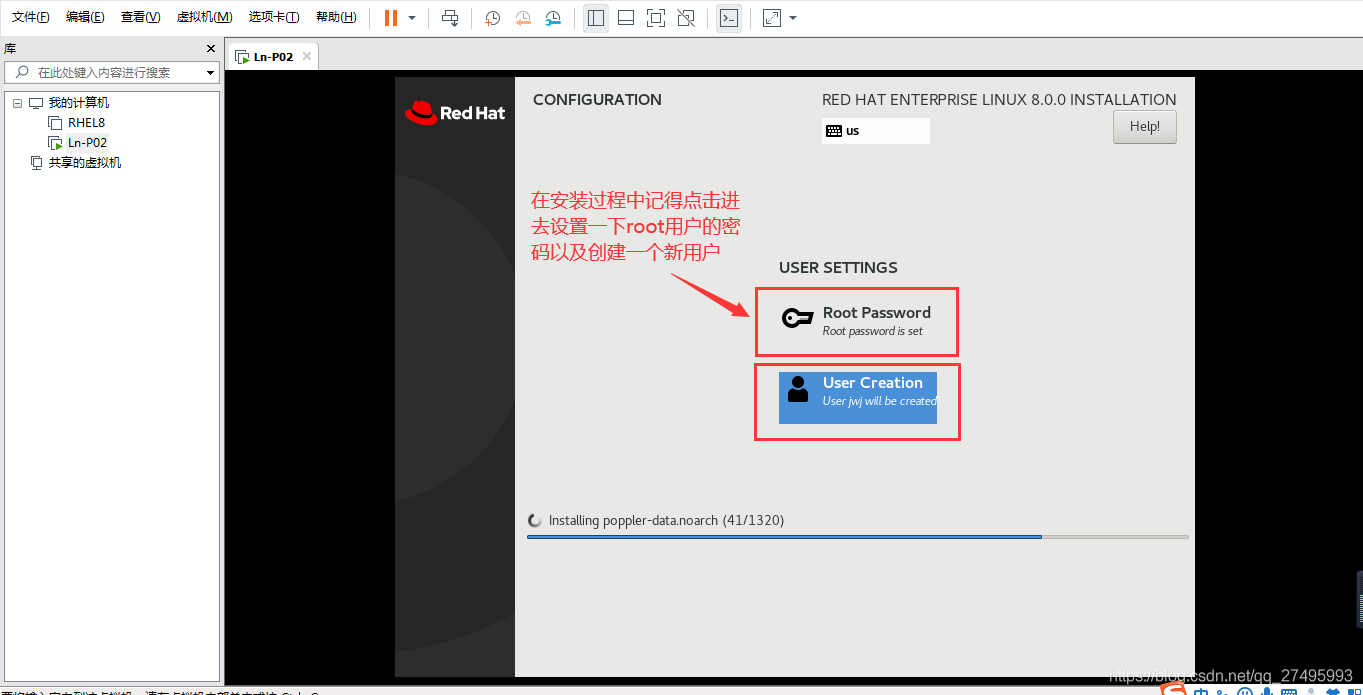Select the Ln-P02 virtual machine in library

[x=87, y=143]
